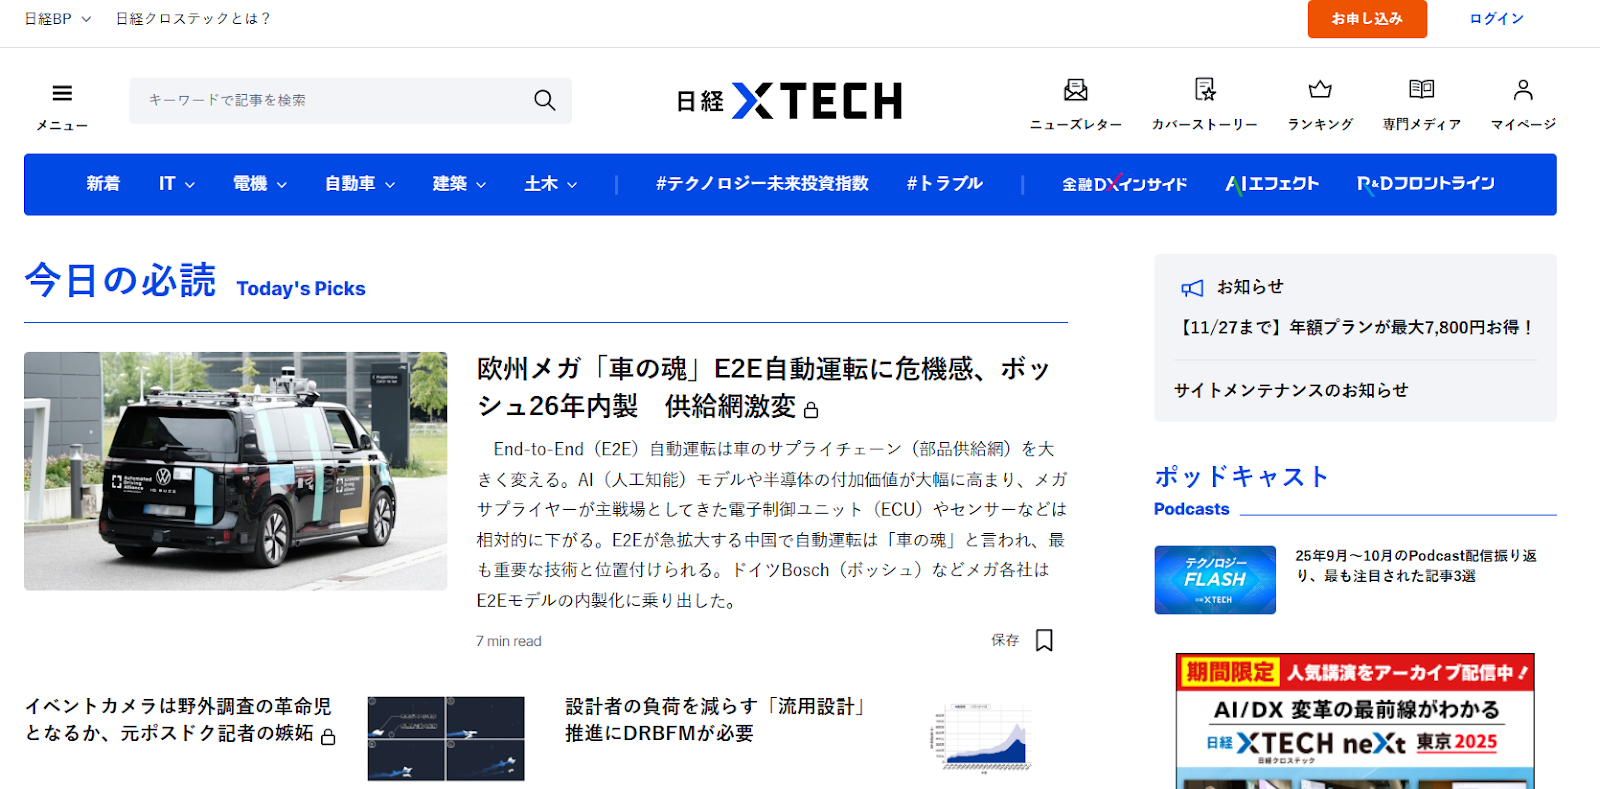
Task: Open the ranking crown icon
Action: pyautogui.click(x=1320, y=91)
